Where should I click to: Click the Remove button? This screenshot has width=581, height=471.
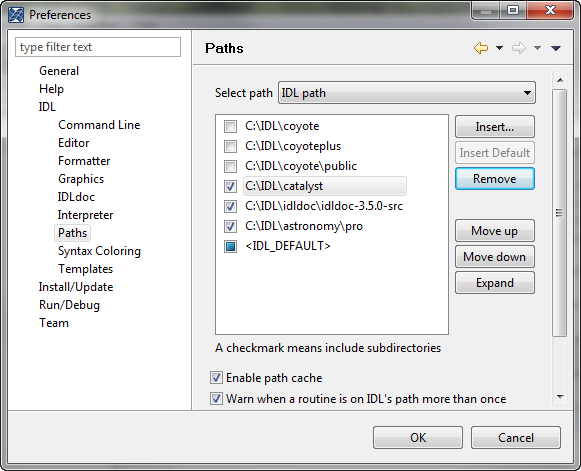coord(495,179)
